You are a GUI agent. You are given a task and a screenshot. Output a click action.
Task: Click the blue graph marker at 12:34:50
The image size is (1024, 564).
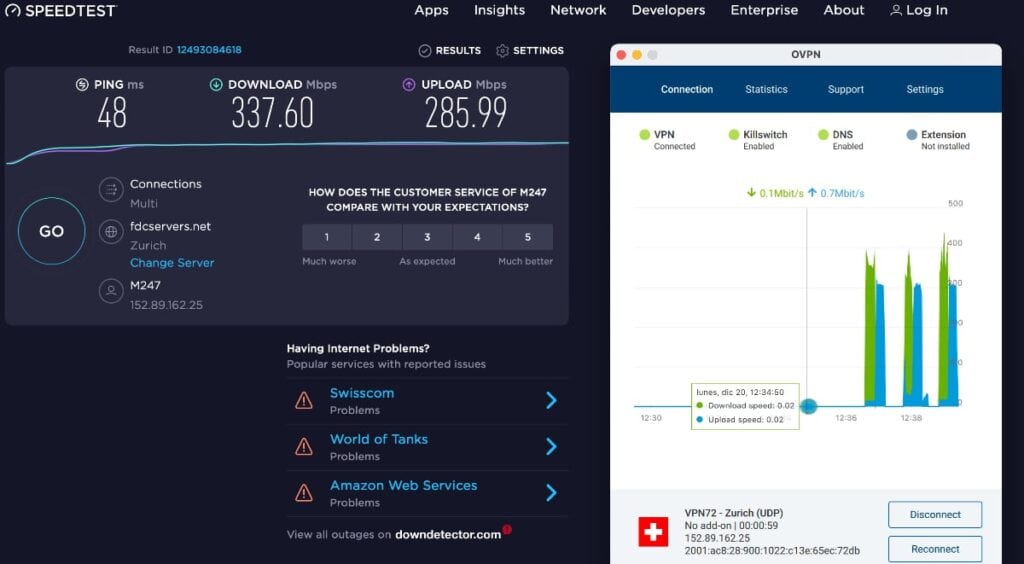[808, 406]
